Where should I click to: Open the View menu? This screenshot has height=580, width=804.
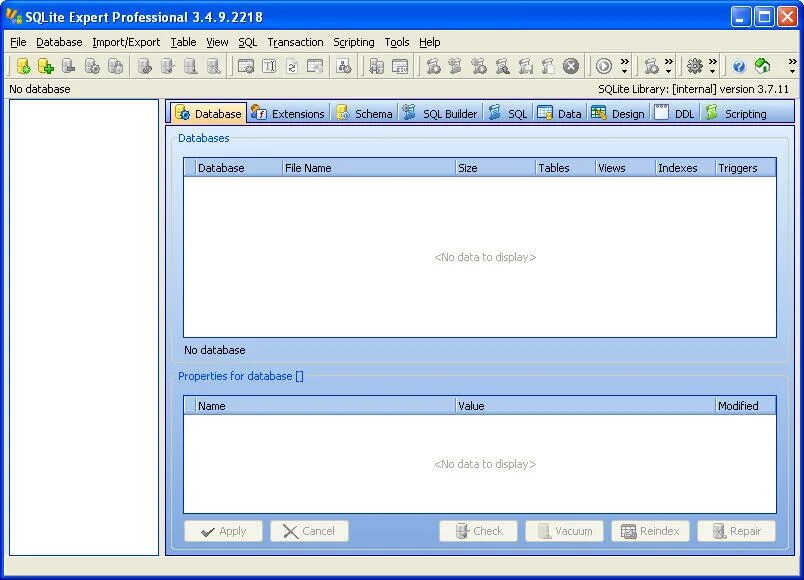point(217,42)
